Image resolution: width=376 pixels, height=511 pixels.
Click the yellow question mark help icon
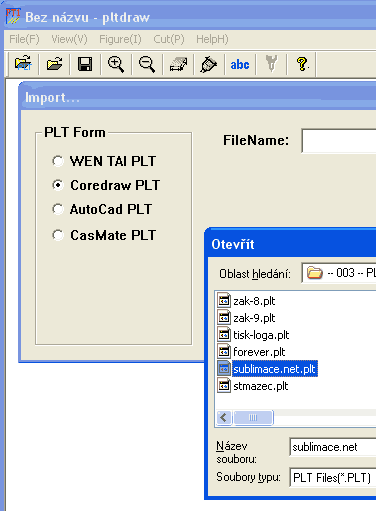tap(302, 63)
